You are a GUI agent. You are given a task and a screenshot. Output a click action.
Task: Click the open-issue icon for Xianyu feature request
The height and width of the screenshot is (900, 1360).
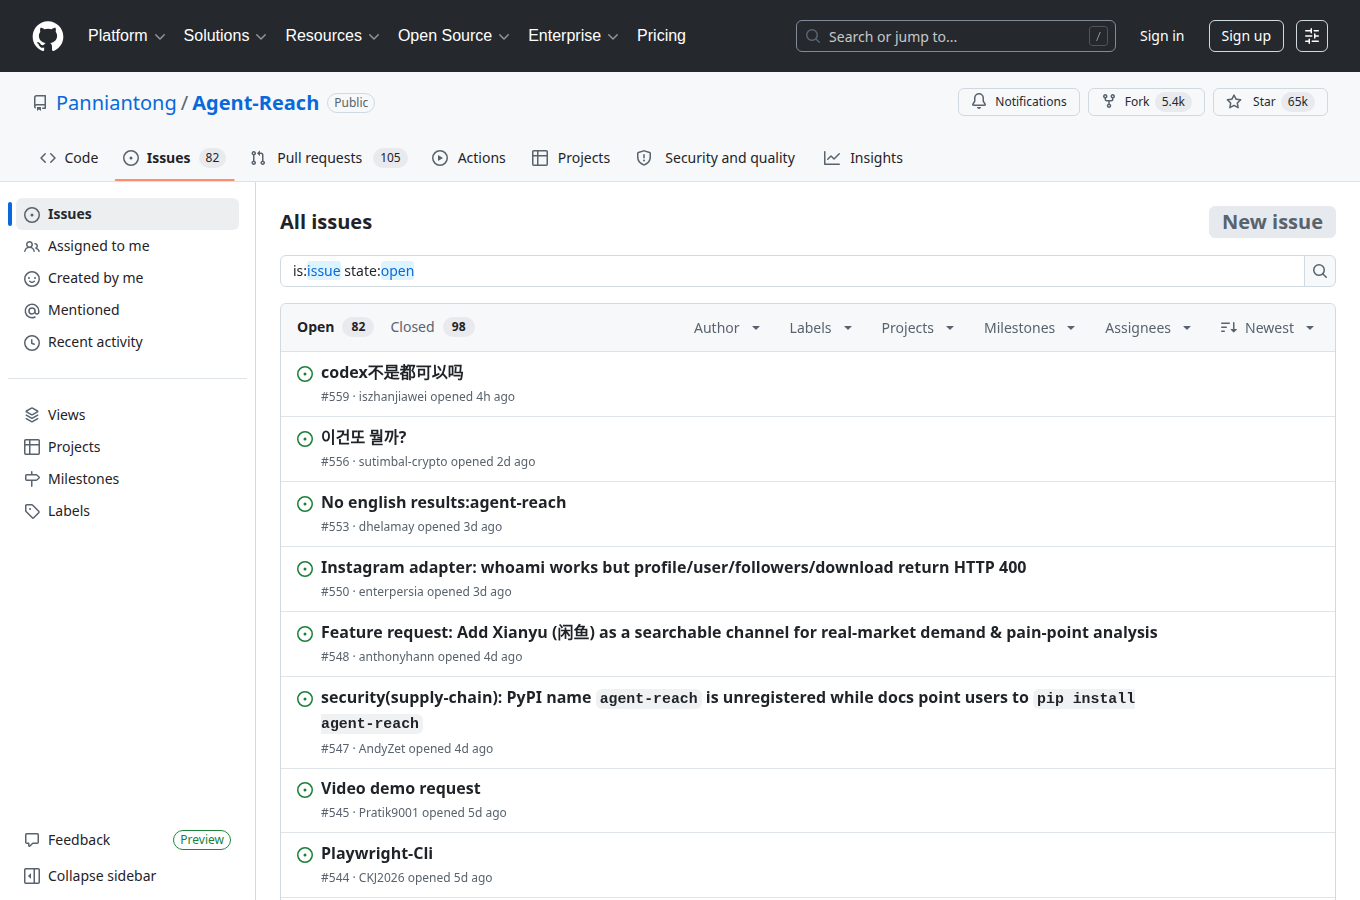tap(305, 634)
